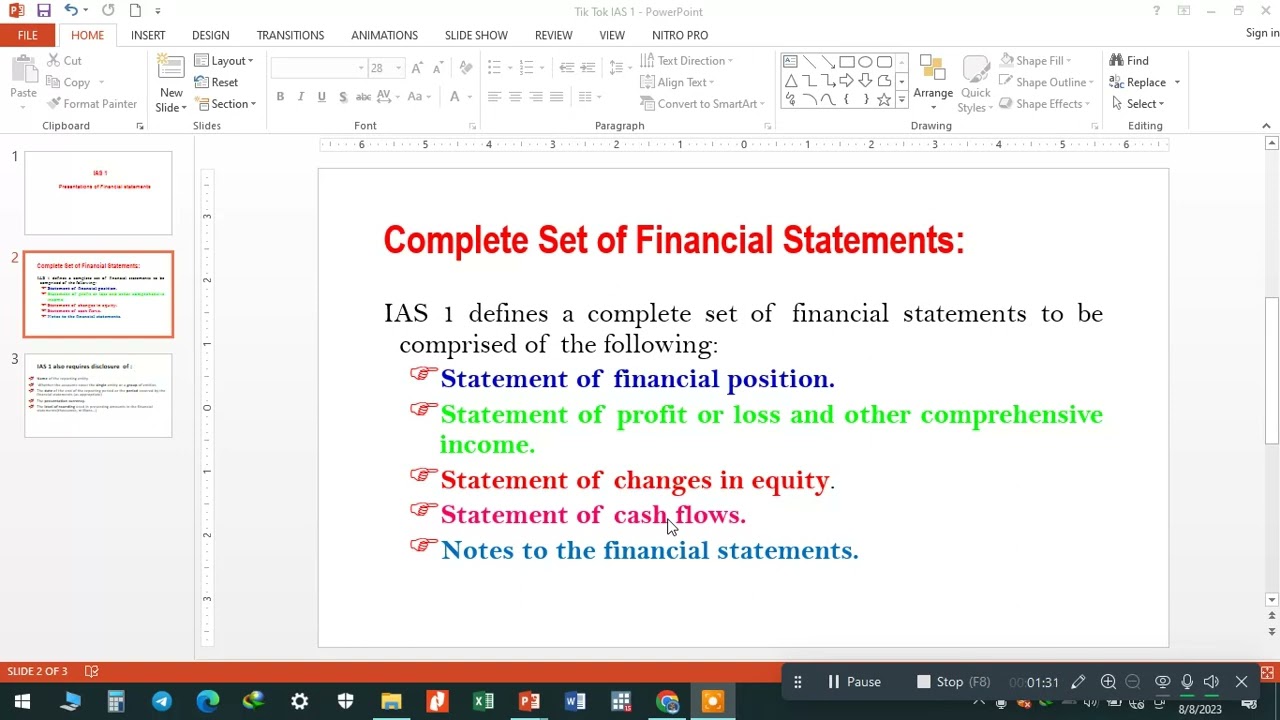Screen dimensions: 1280x720
Task: Click the spell check notes icon in status bar
Action: coord(92,671)
